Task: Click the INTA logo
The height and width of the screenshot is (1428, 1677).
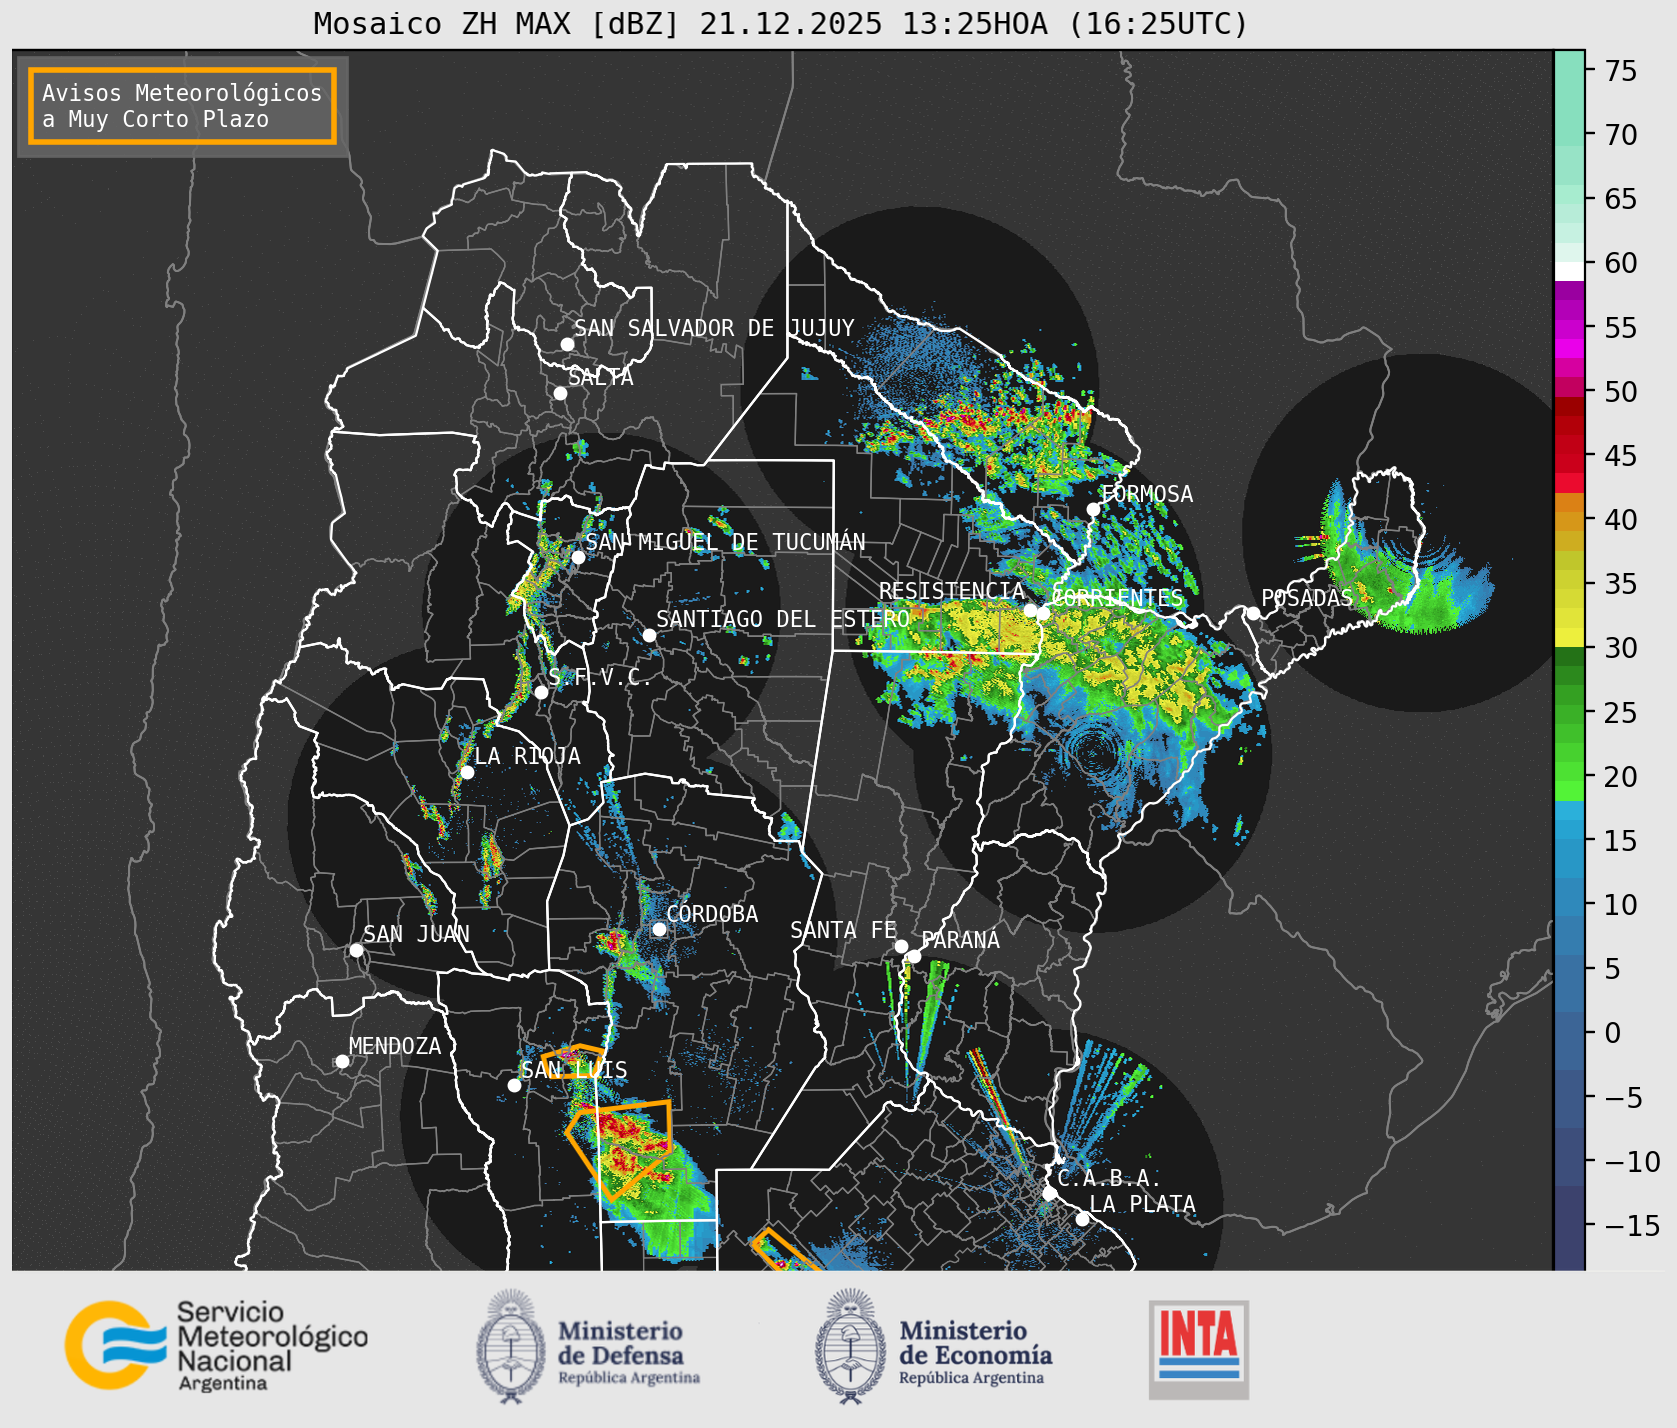Action: coord(1198,1349)
